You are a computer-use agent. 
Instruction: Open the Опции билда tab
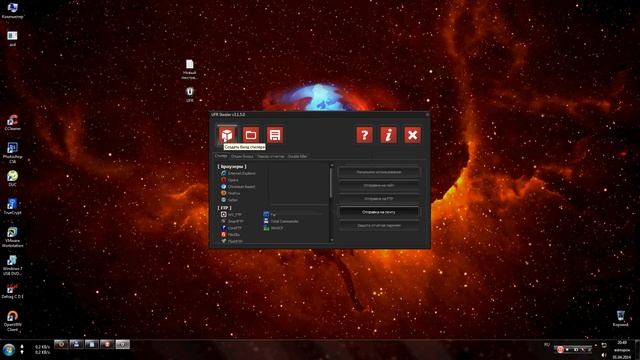point(242,156)
